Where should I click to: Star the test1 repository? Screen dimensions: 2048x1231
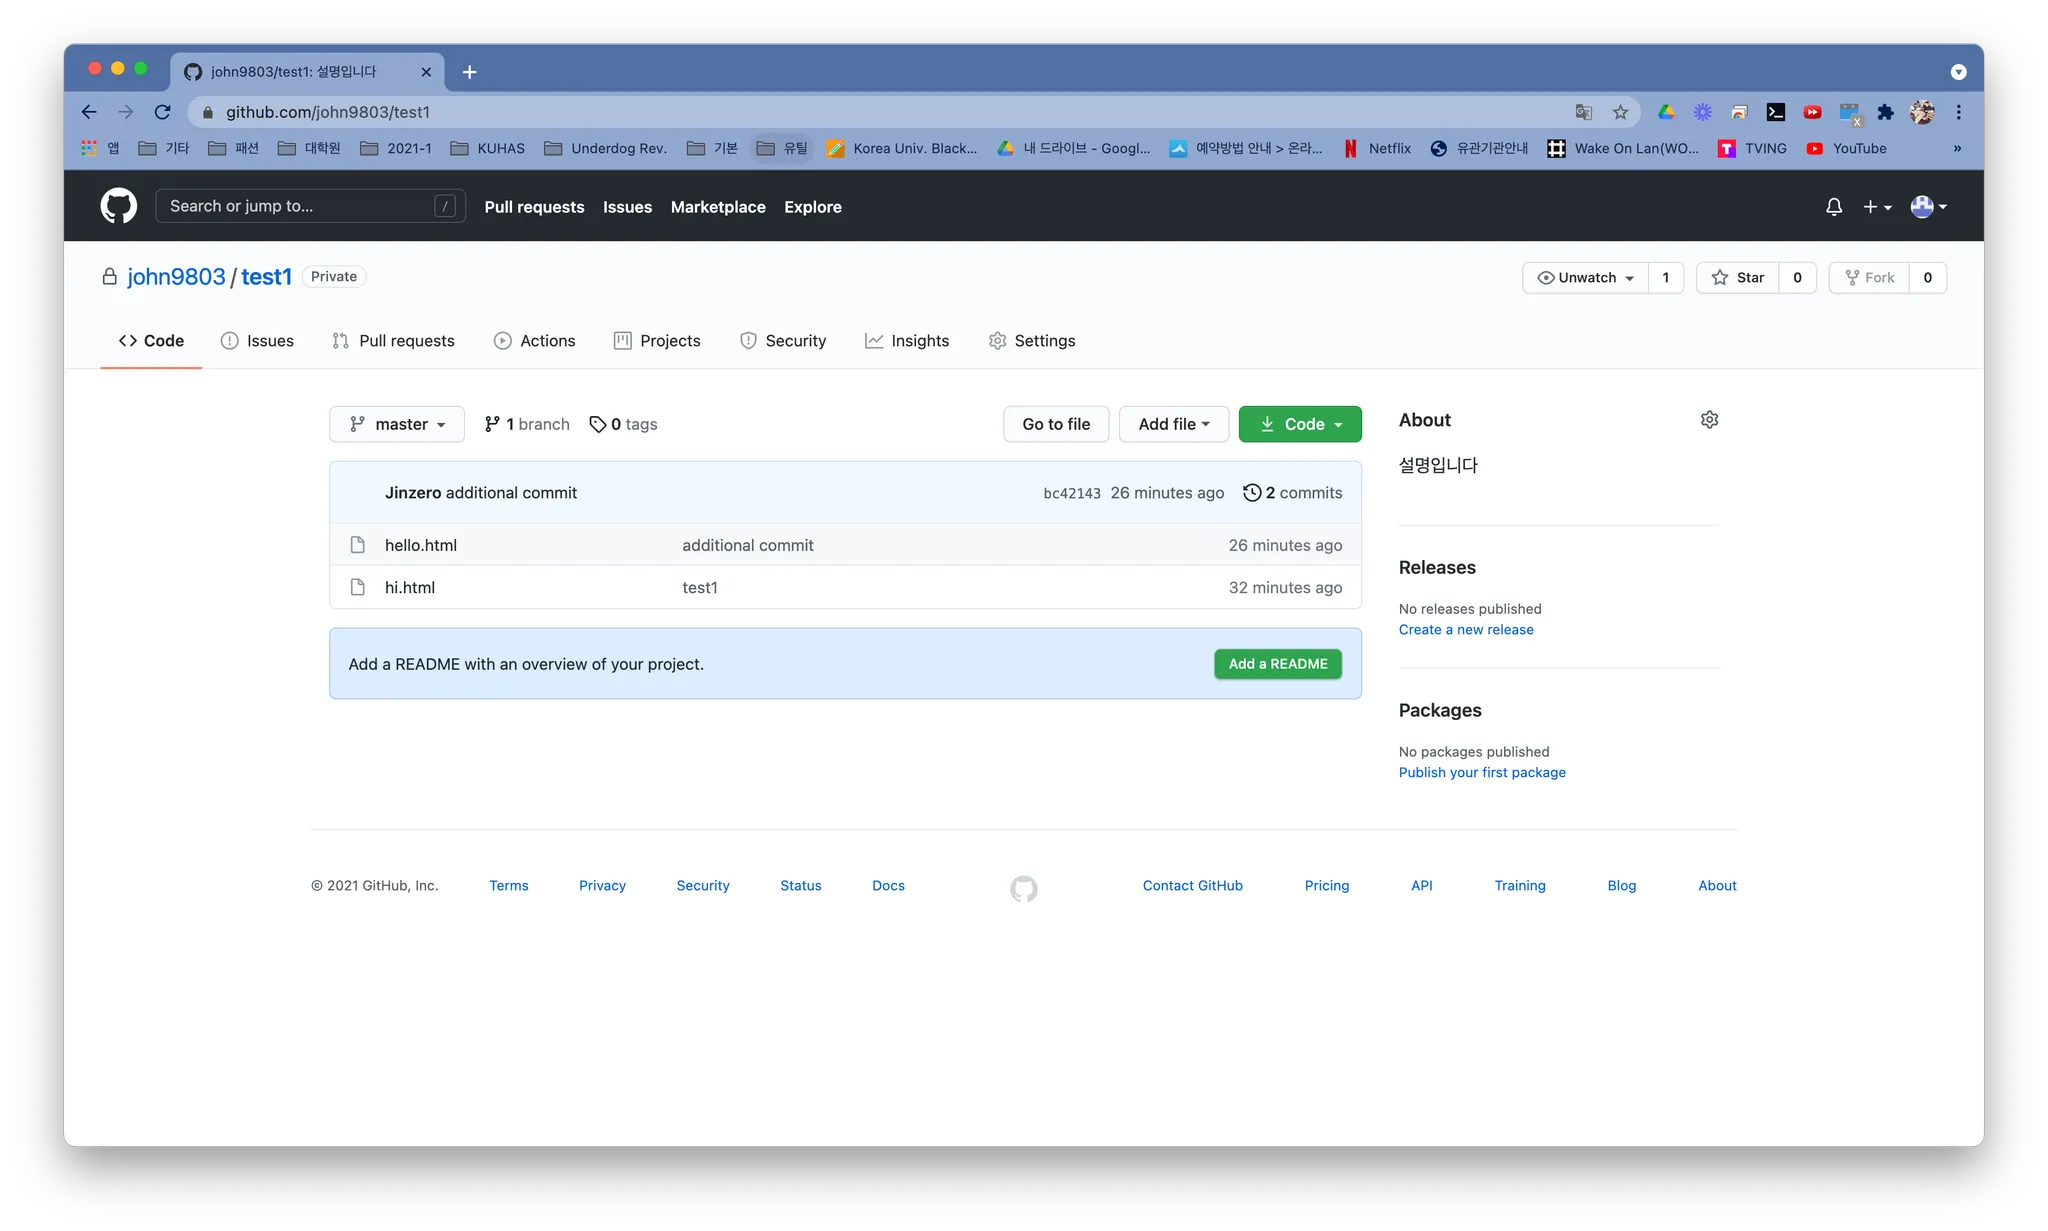1738,278
